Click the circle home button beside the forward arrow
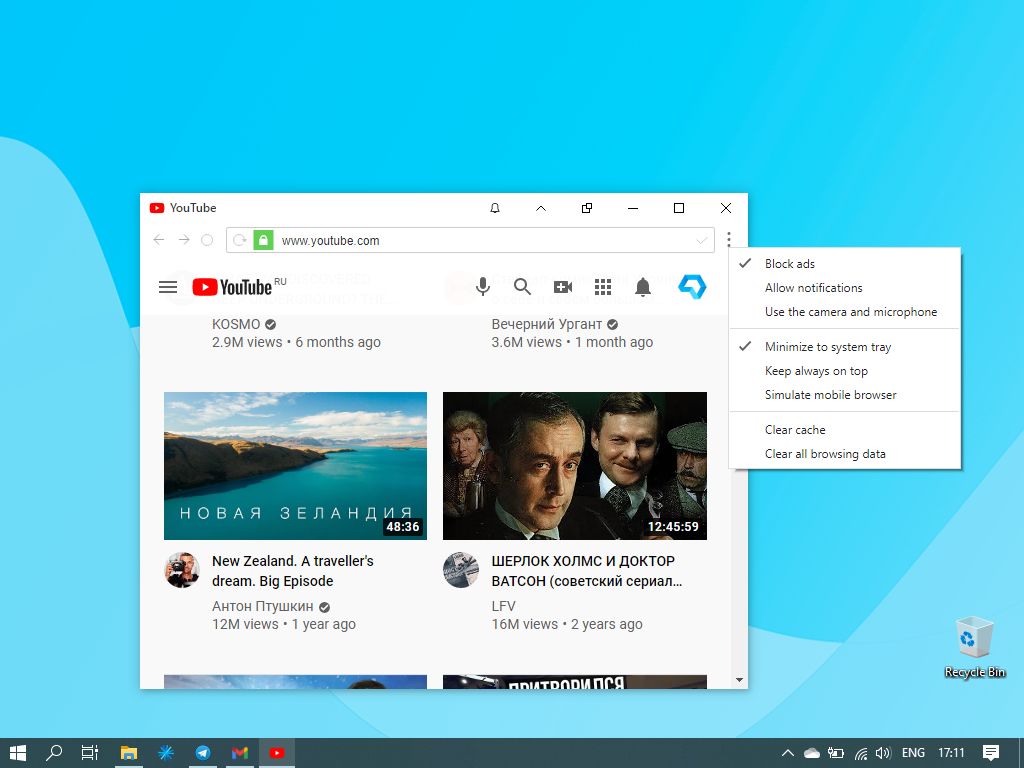This screenshot has height=768, width=1024. pos(207,240)
